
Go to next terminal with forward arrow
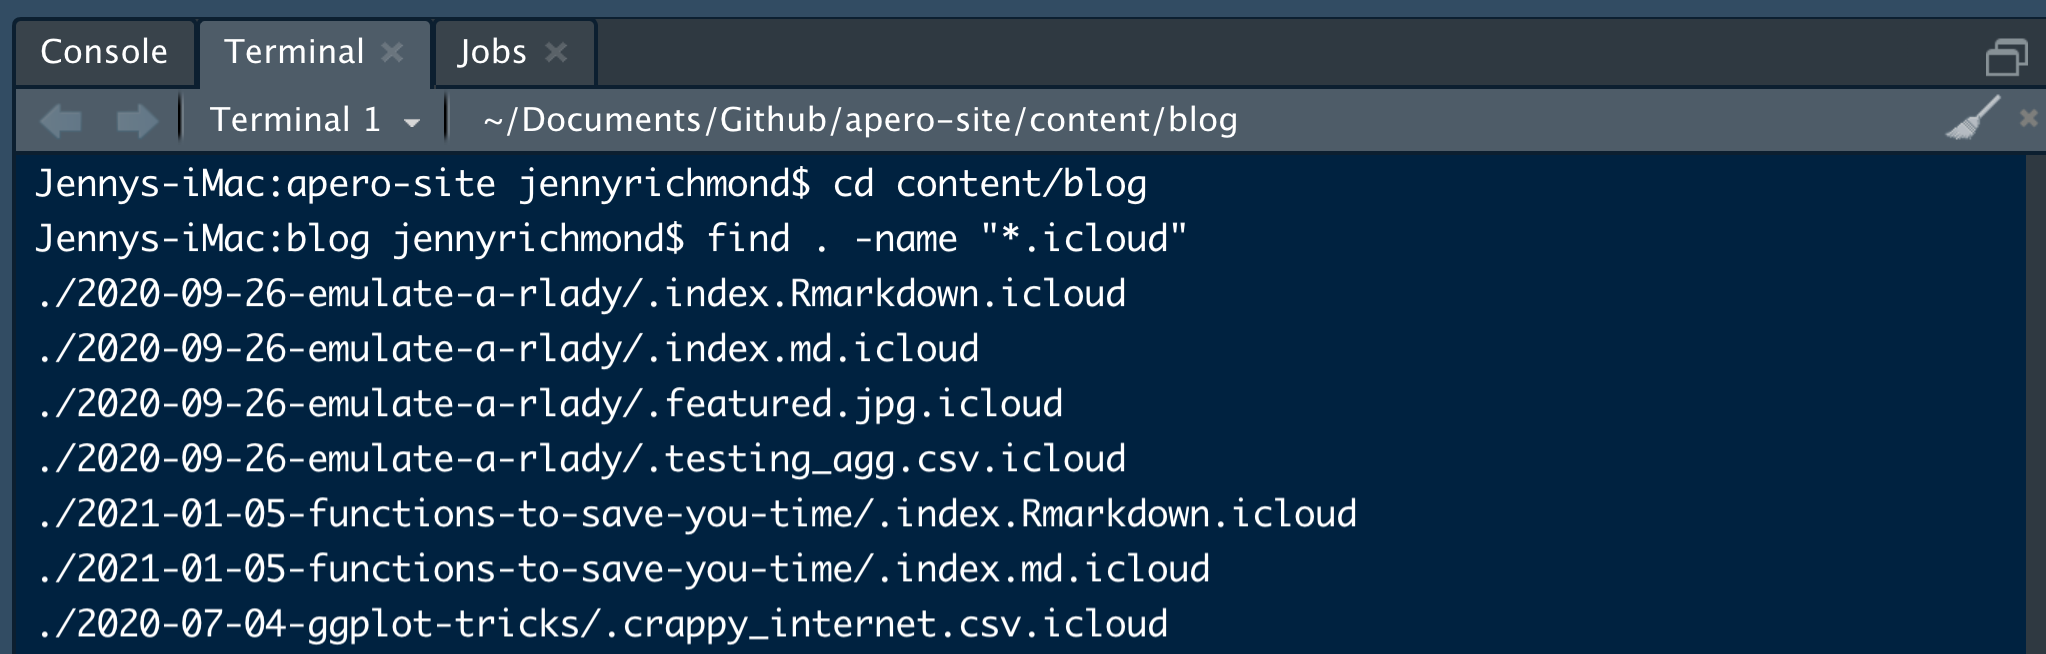click(137, 121)
